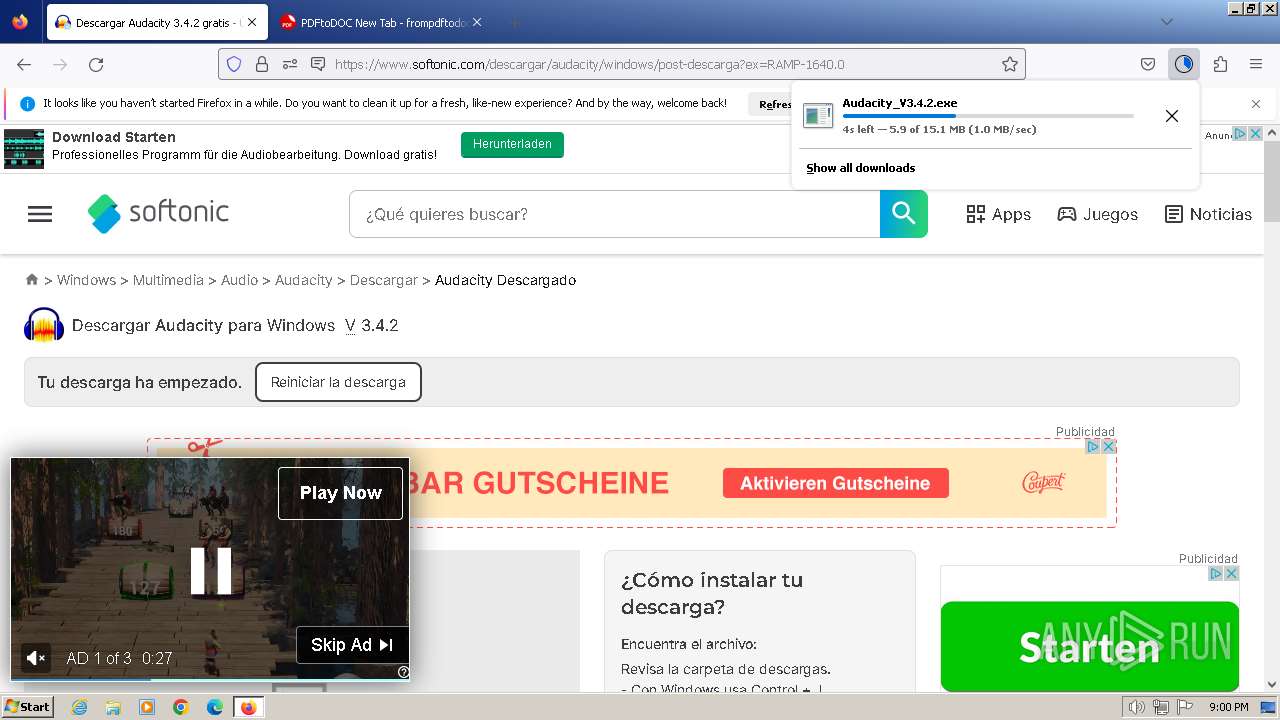Open a new tab with plus button
The image size is (1280, 720).
[x=514, y=22]
